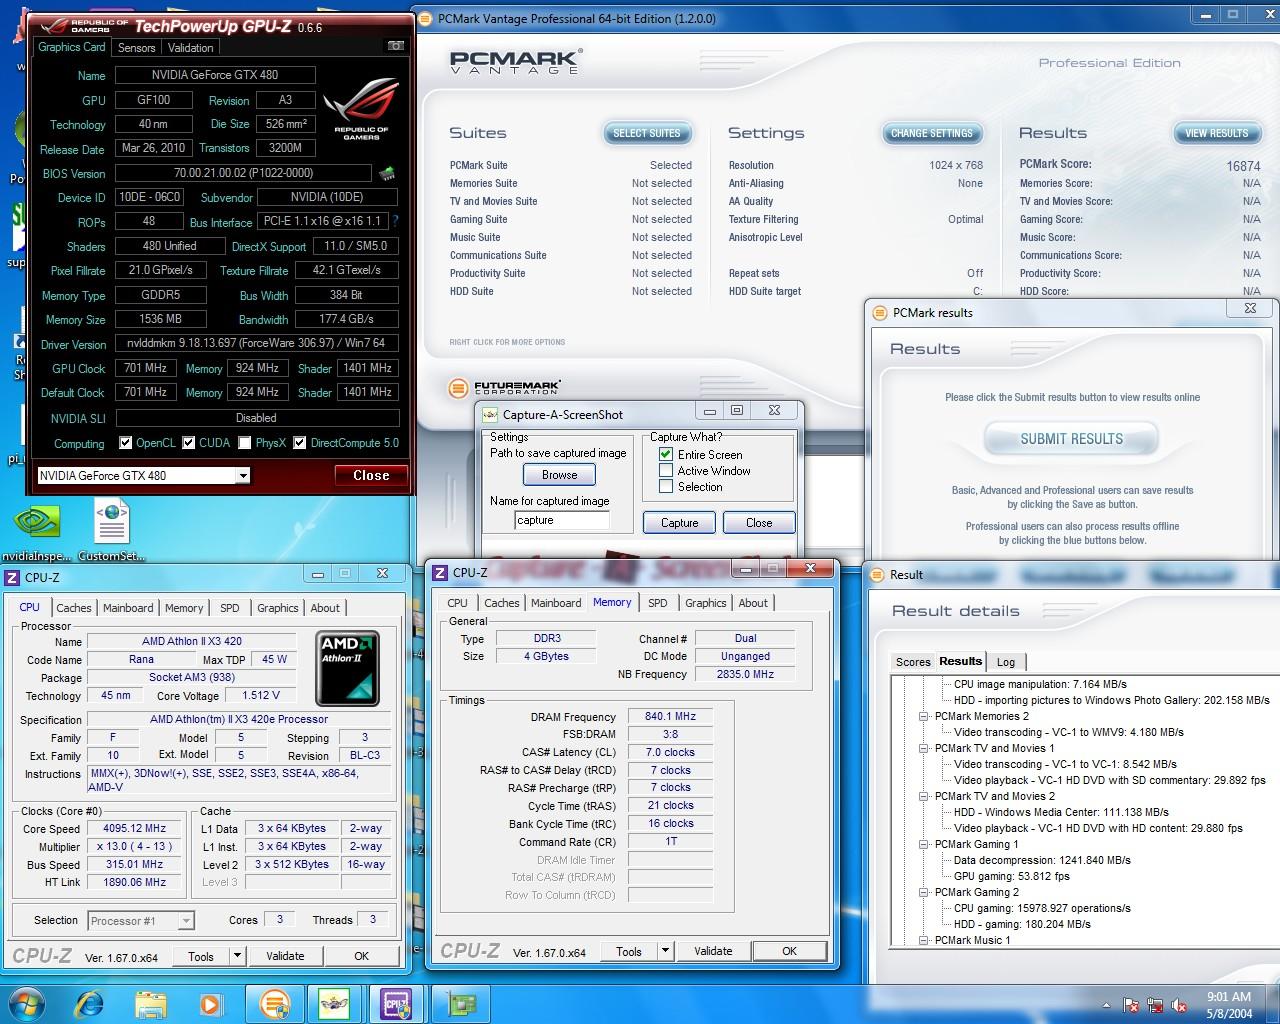
Task: Toggle the DirectCompute 5.0 checkbox
Action: (x=299, y=443)
